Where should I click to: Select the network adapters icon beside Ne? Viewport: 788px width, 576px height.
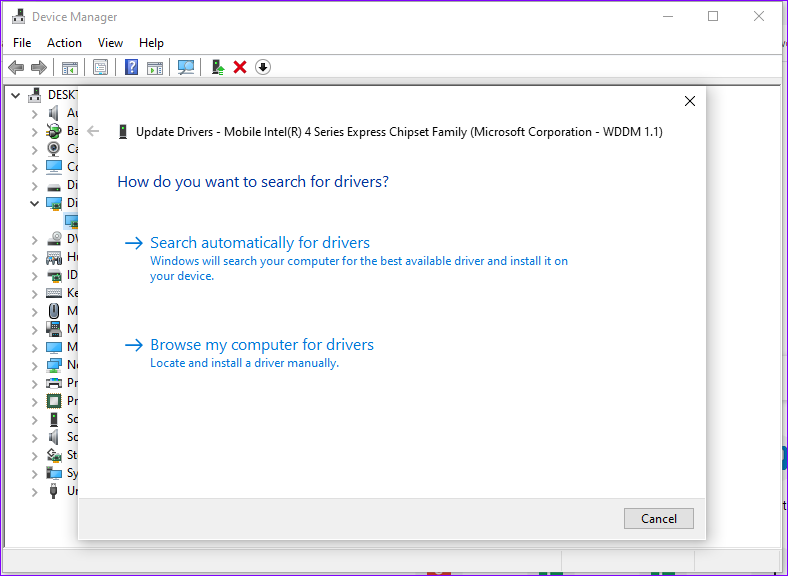coord(54,365)
